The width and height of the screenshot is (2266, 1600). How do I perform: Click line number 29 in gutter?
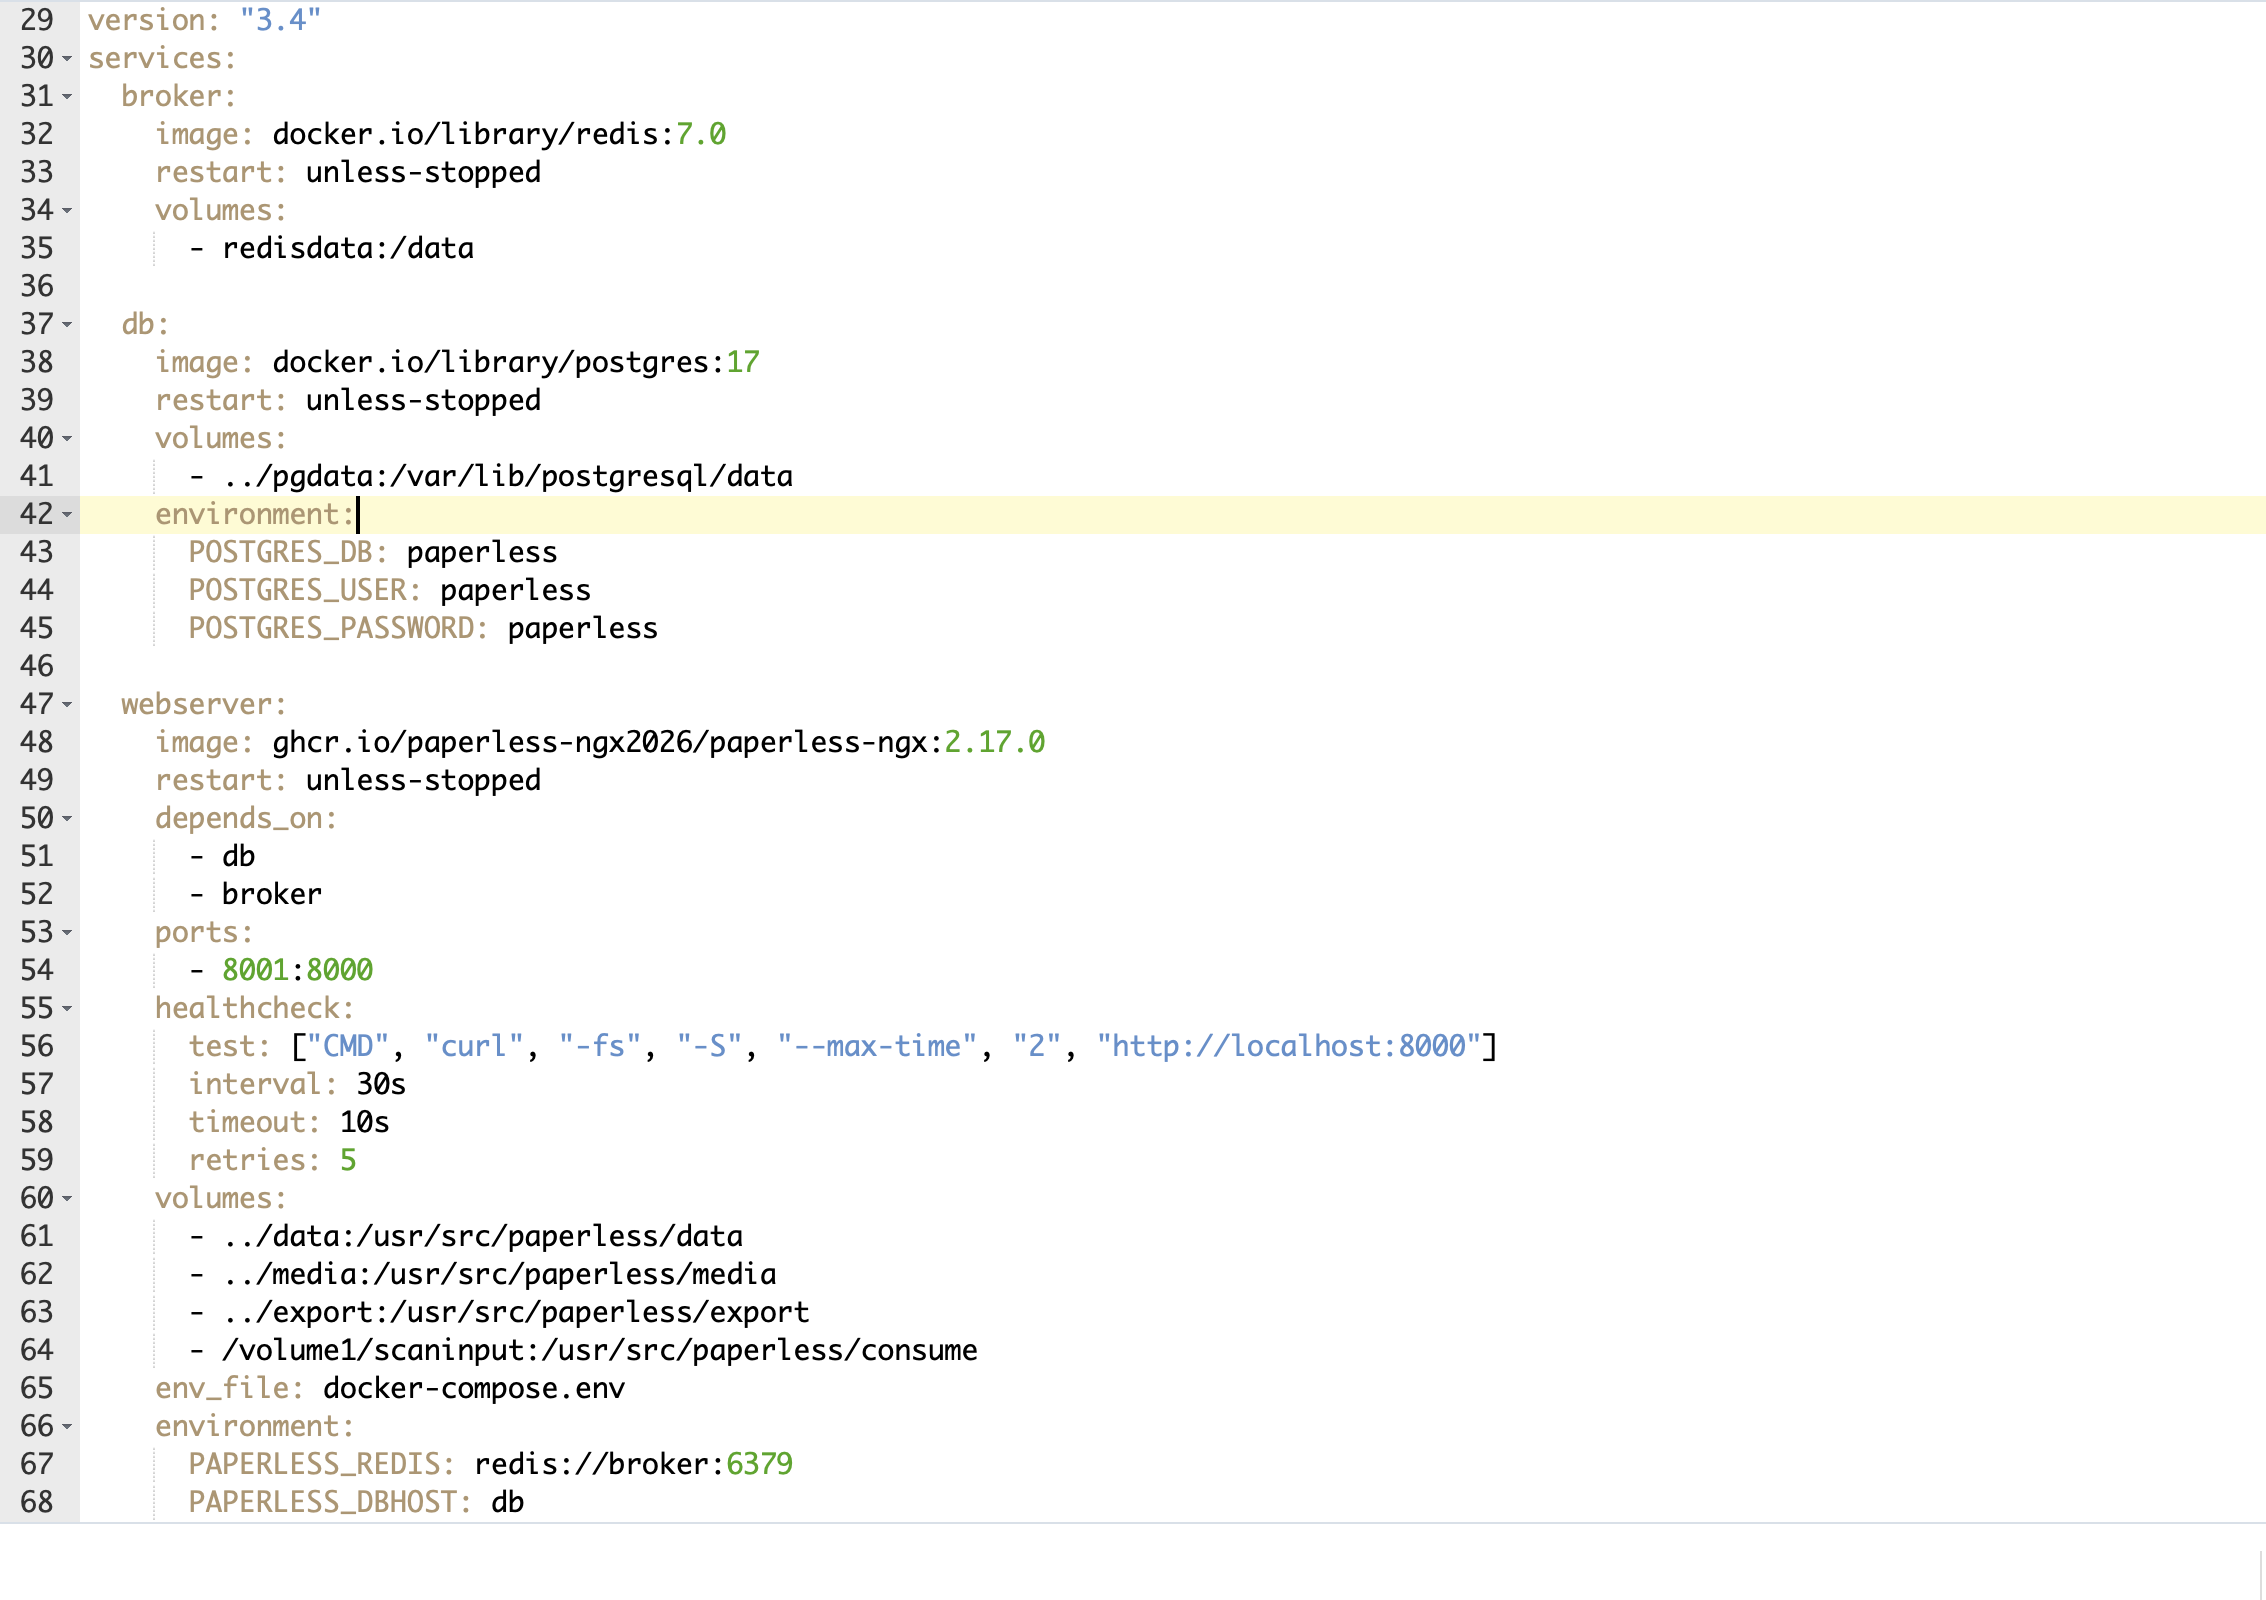point(36,20)
